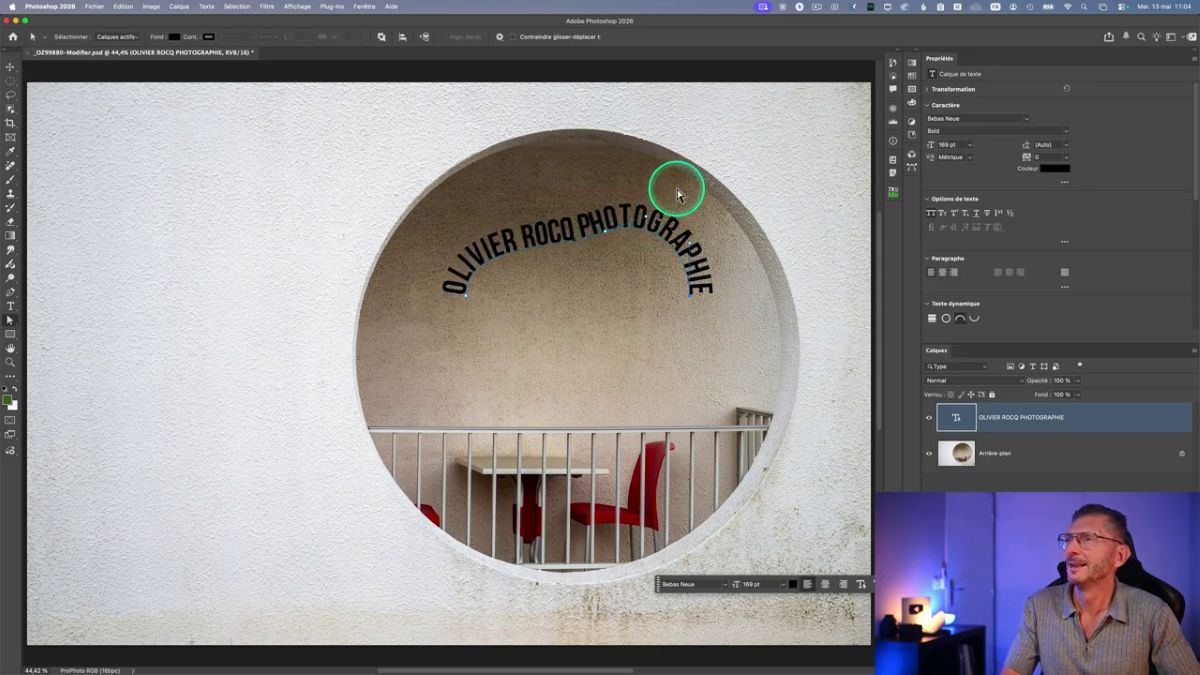Image resolution: width=1200 pixels, height=675 pixels.
Task: Select the Brush tool
Action: [x=10, y=179]
